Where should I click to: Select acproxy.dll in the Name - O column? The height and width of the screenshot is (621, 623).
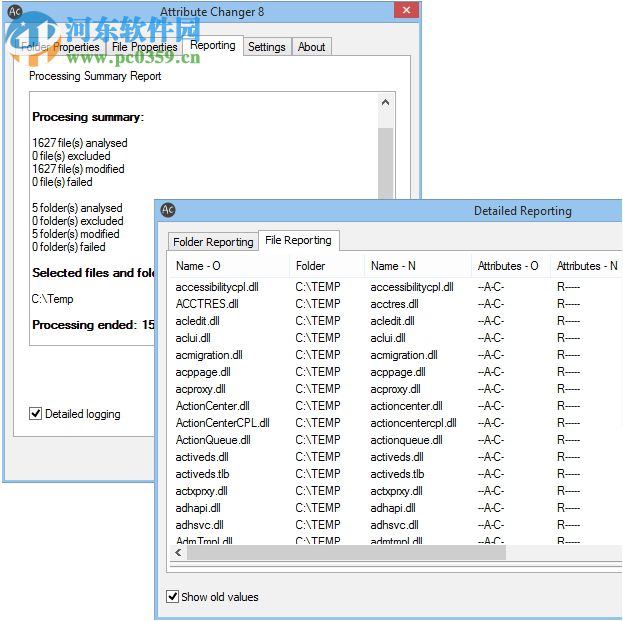[201, 389]
